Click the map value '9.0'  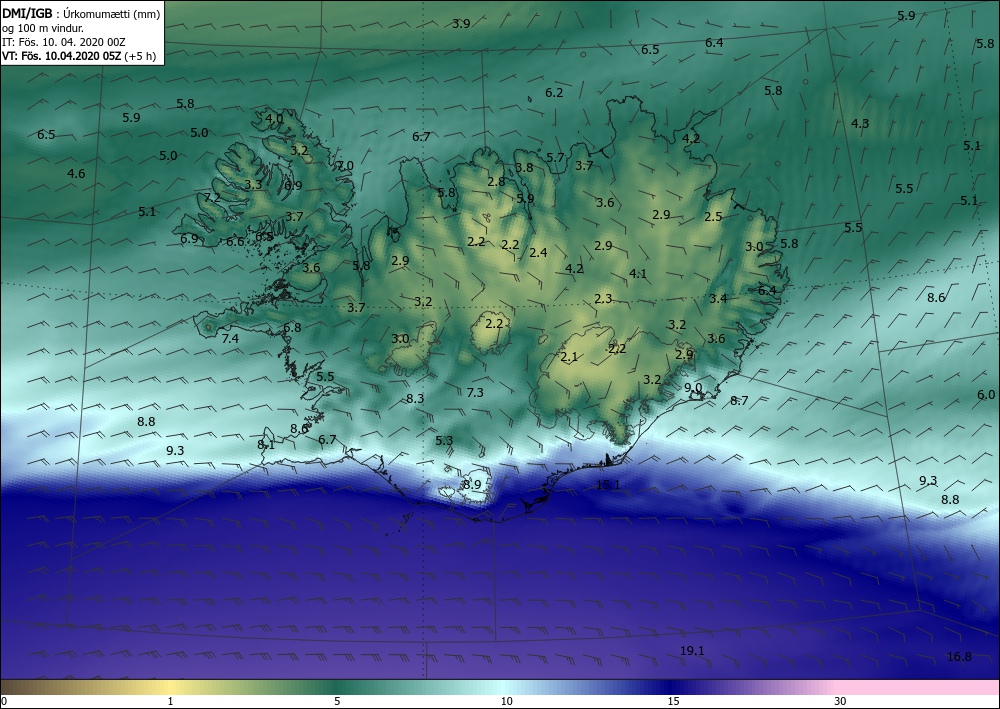[x=693, y=387]
